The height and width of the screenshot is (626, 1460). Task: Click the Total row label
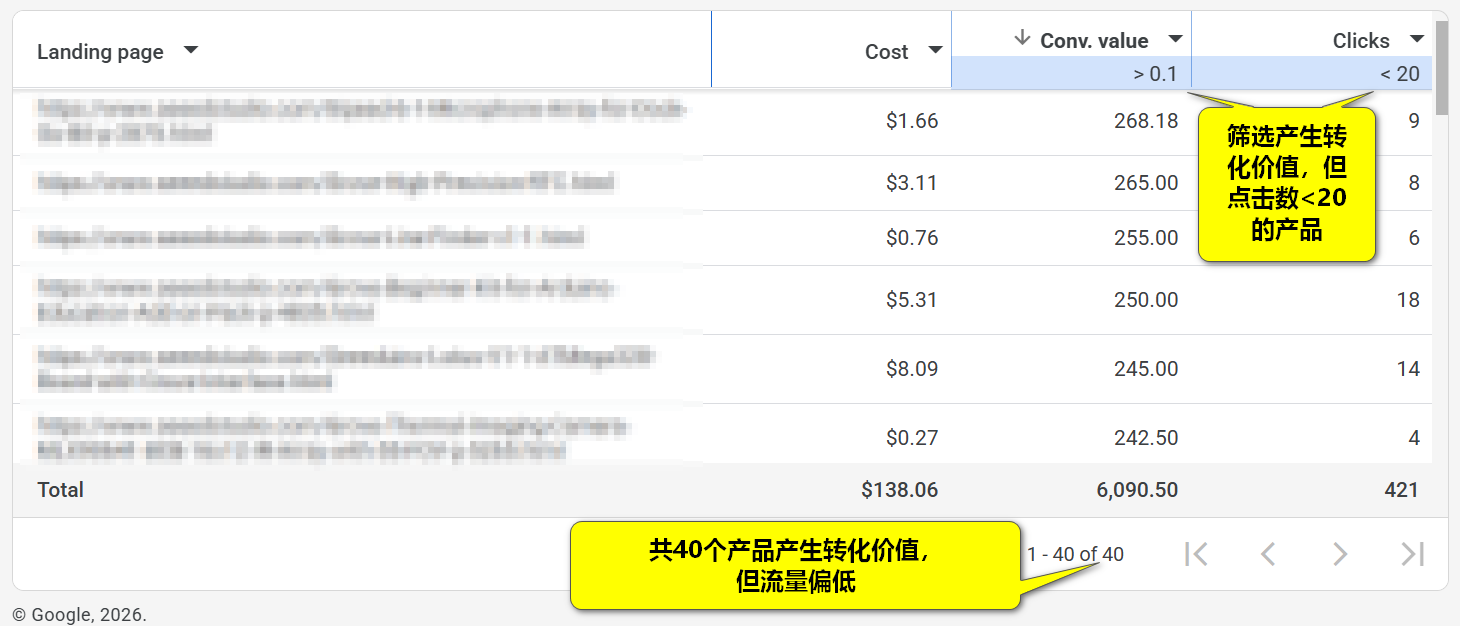point(60,490)
